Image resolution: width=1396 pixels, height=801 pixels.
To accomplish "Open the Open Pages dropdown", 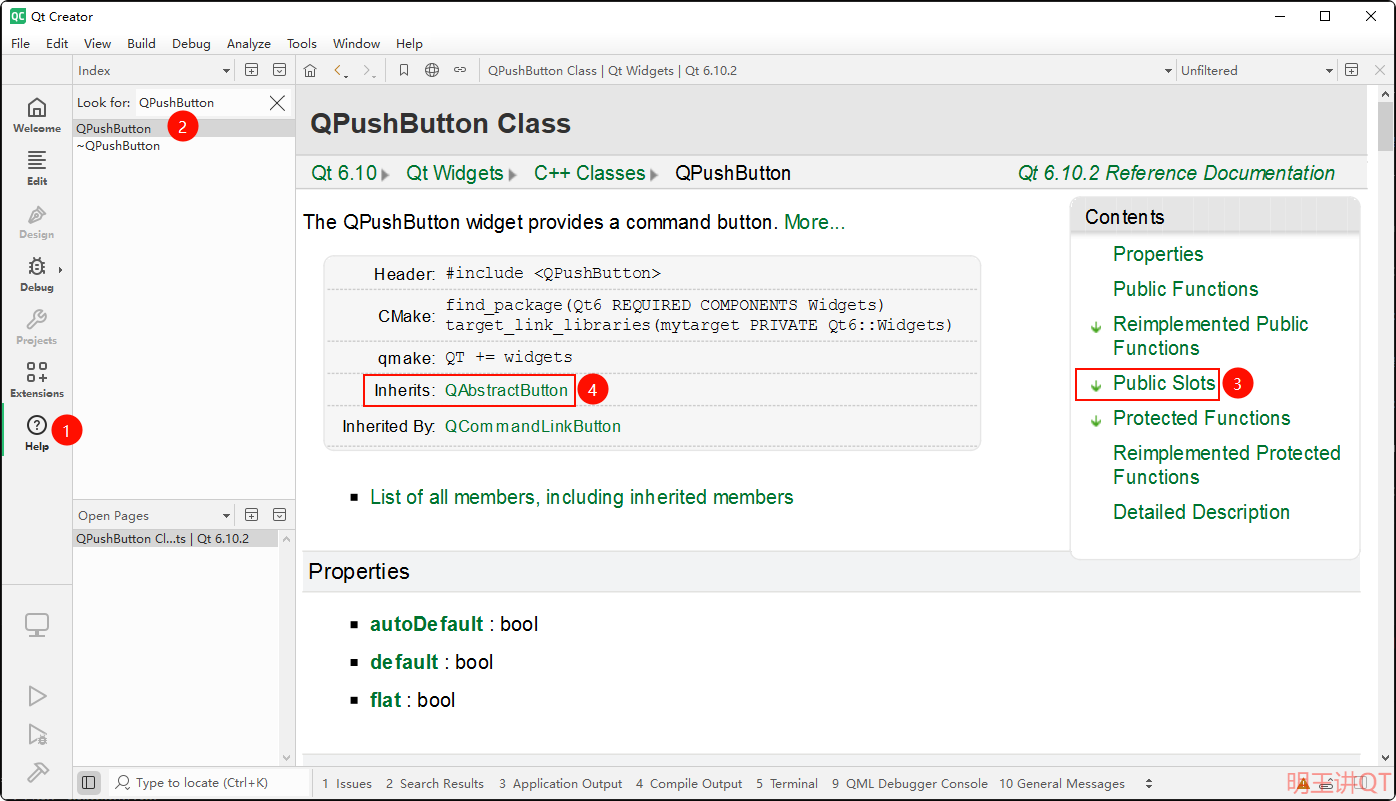I will [x=152, y=514].
